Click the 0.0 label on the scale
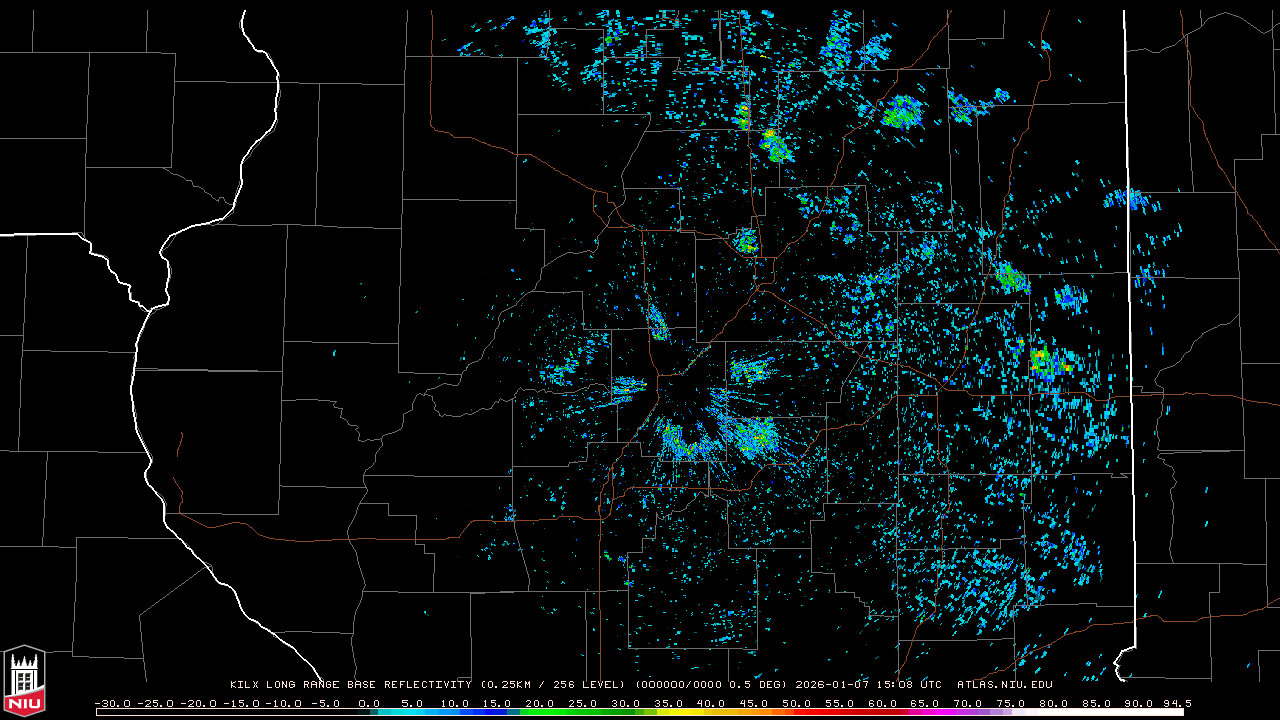Screen dimensions: 1280x720 coord(369,703)
